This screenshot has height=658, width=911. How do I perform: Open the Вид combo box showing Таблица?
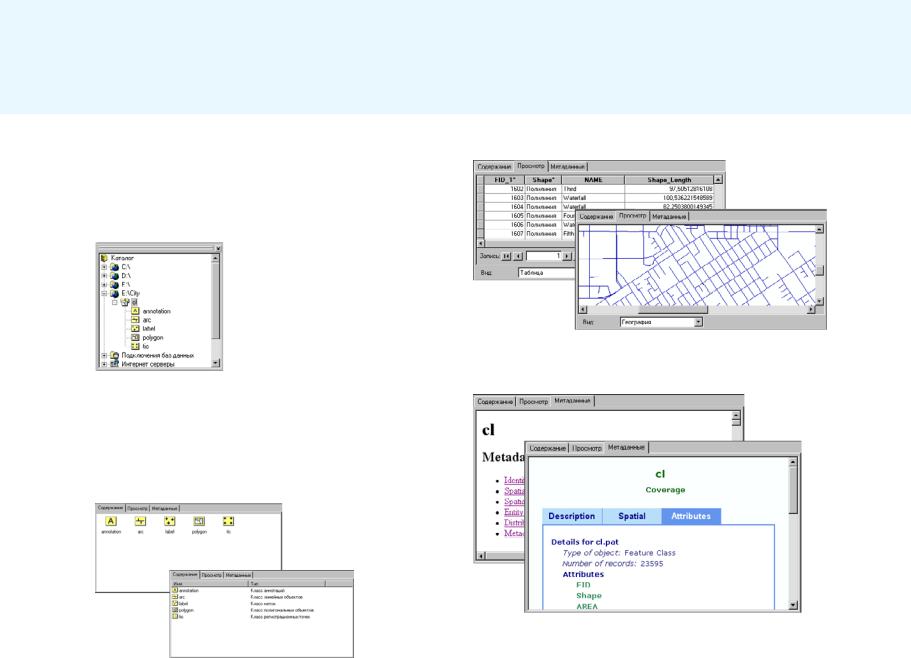click(546, 272)
